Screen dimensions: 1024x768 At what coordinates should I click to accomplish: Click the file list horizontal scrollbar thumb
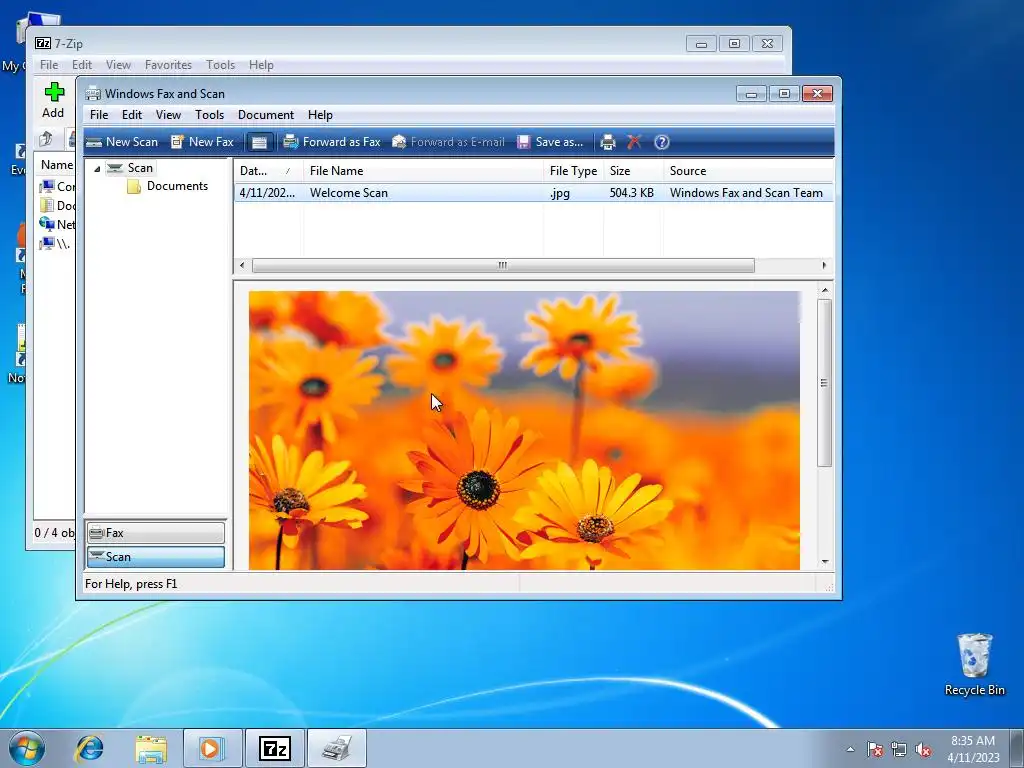pyautogui.click(x=503, y=265)
